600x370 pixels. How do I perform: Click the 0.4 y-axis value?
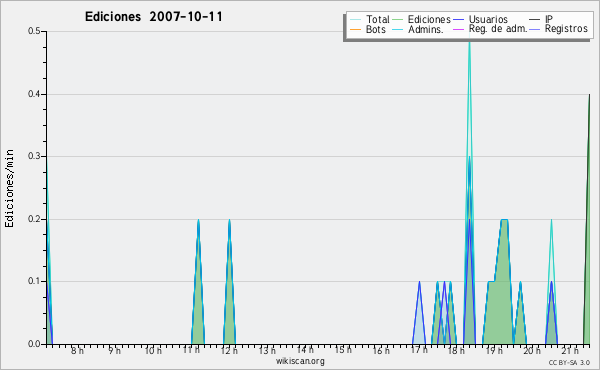pyautogui.click(x=34, y=94)
